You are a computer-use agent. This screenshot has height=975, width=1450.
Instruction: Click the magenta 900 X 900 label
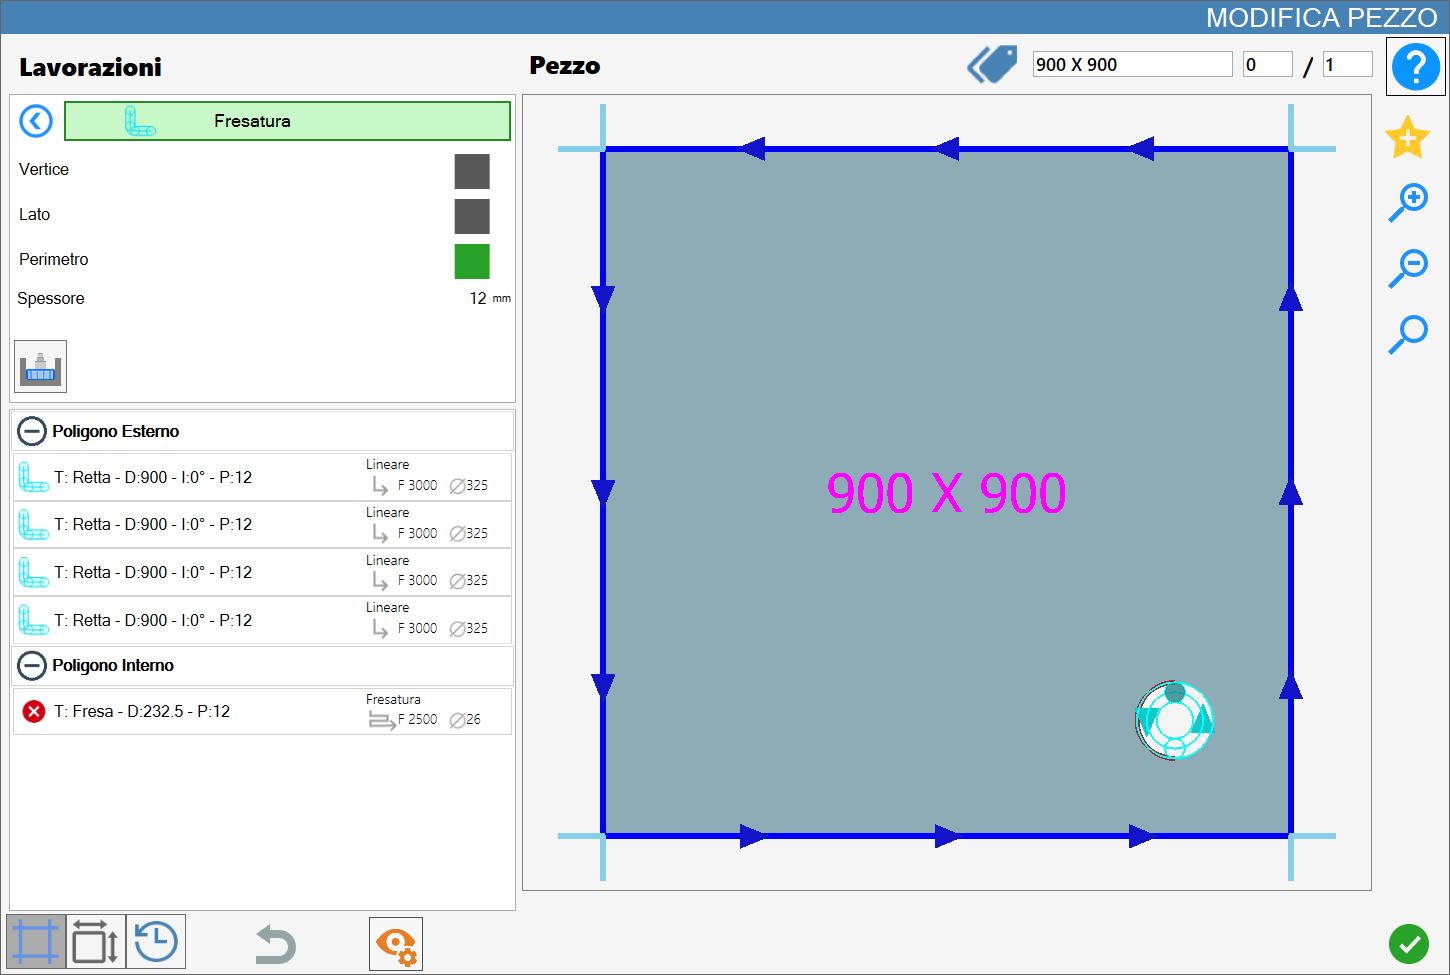(946, 493)
